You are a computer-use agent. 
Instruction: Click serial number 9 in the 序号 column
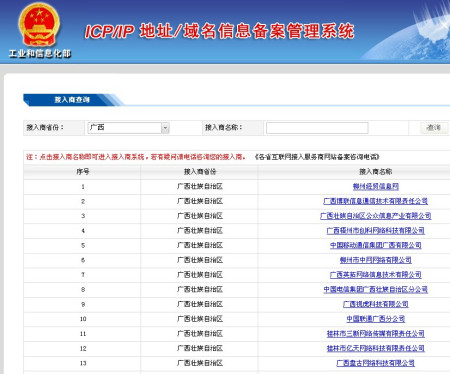(x=83, y=304)
